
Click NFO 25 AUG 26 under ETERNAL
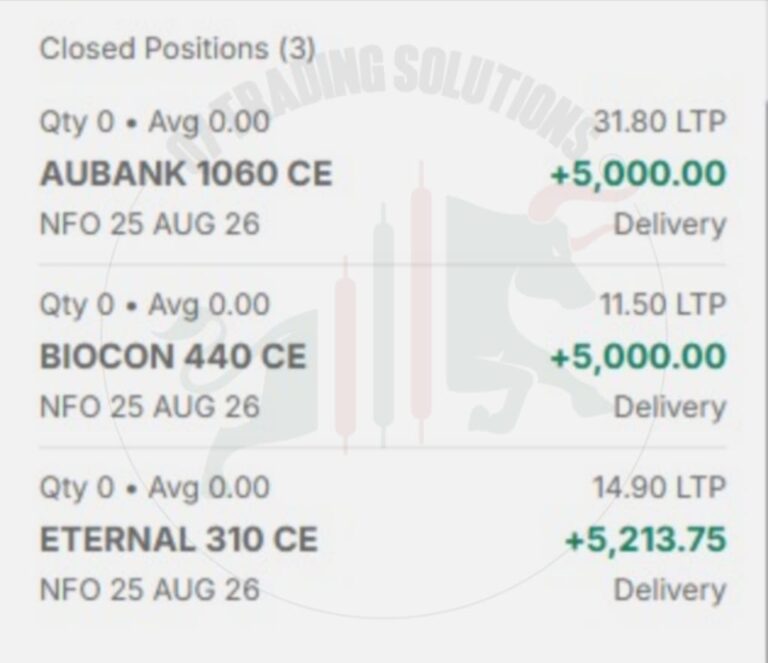point(149,590)
